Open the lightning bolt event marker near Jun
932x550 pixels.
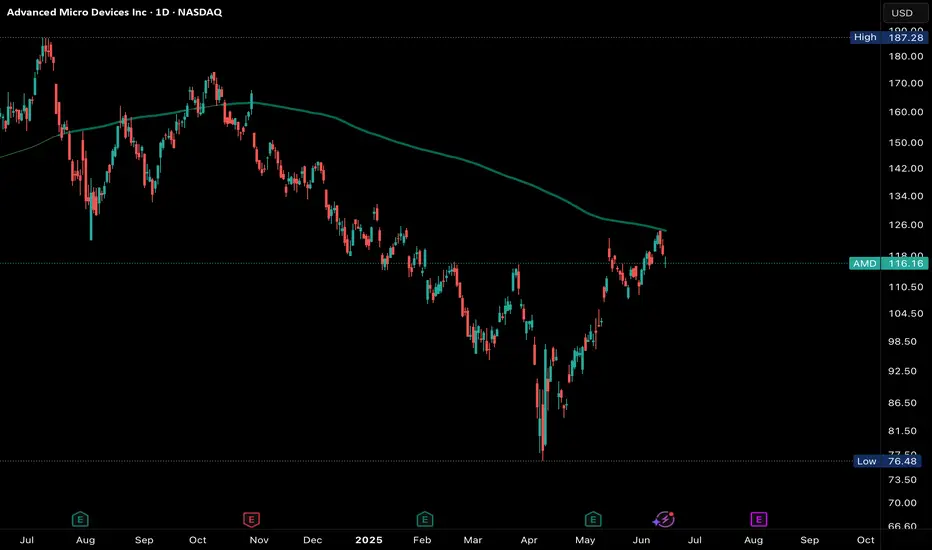(x=664, y=520)
